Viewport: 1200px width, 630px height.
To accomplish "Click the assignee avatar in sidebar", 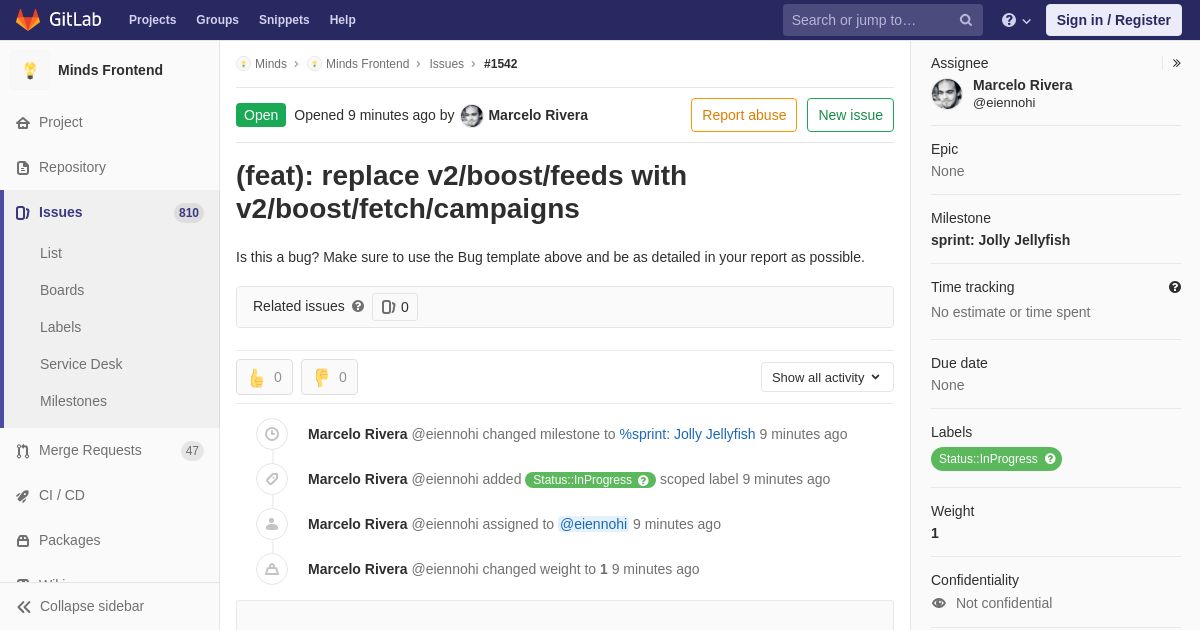I will (x=947, y=94).
